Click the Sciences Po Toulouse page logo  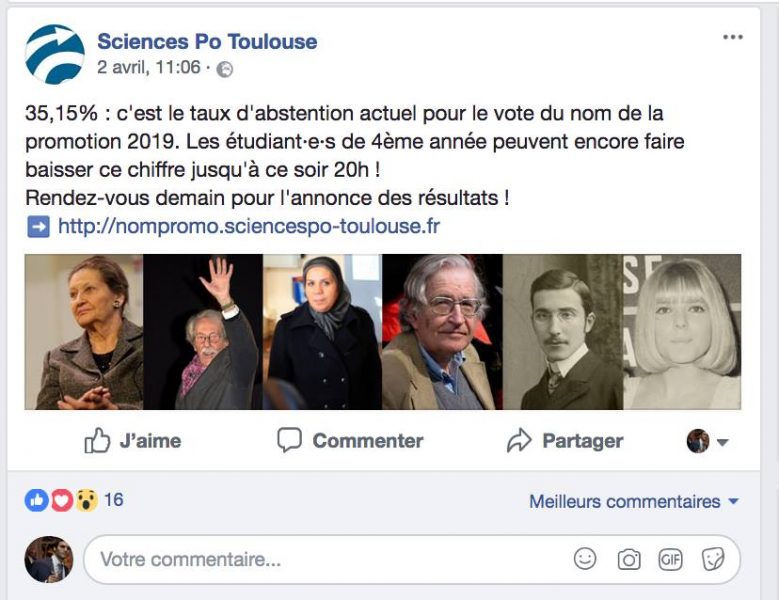55,54
